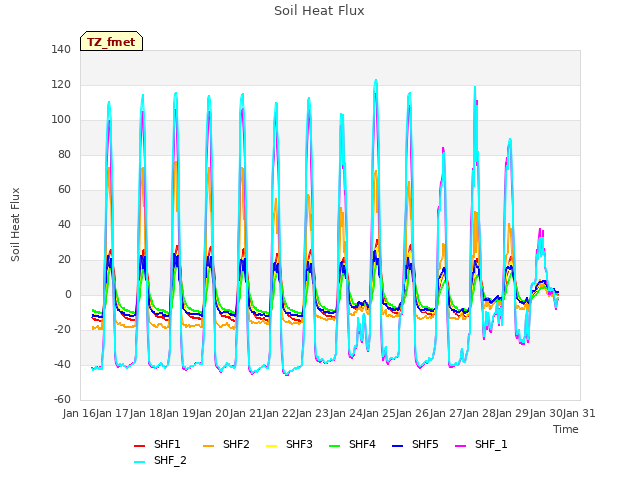Viewport: 640px width, 480px height.
Task: Toggle the SHF3 legend entry
Action: 289,444
